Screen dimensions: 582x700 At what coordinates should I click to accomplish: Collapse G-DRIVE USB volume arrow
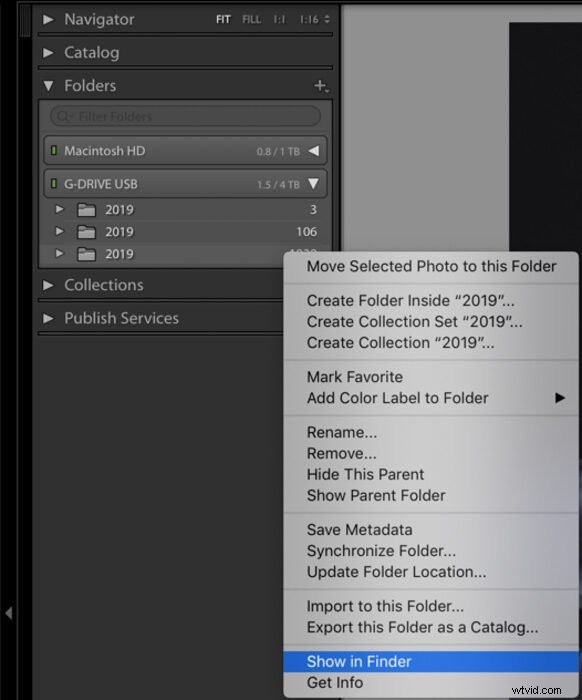point(314,184)
